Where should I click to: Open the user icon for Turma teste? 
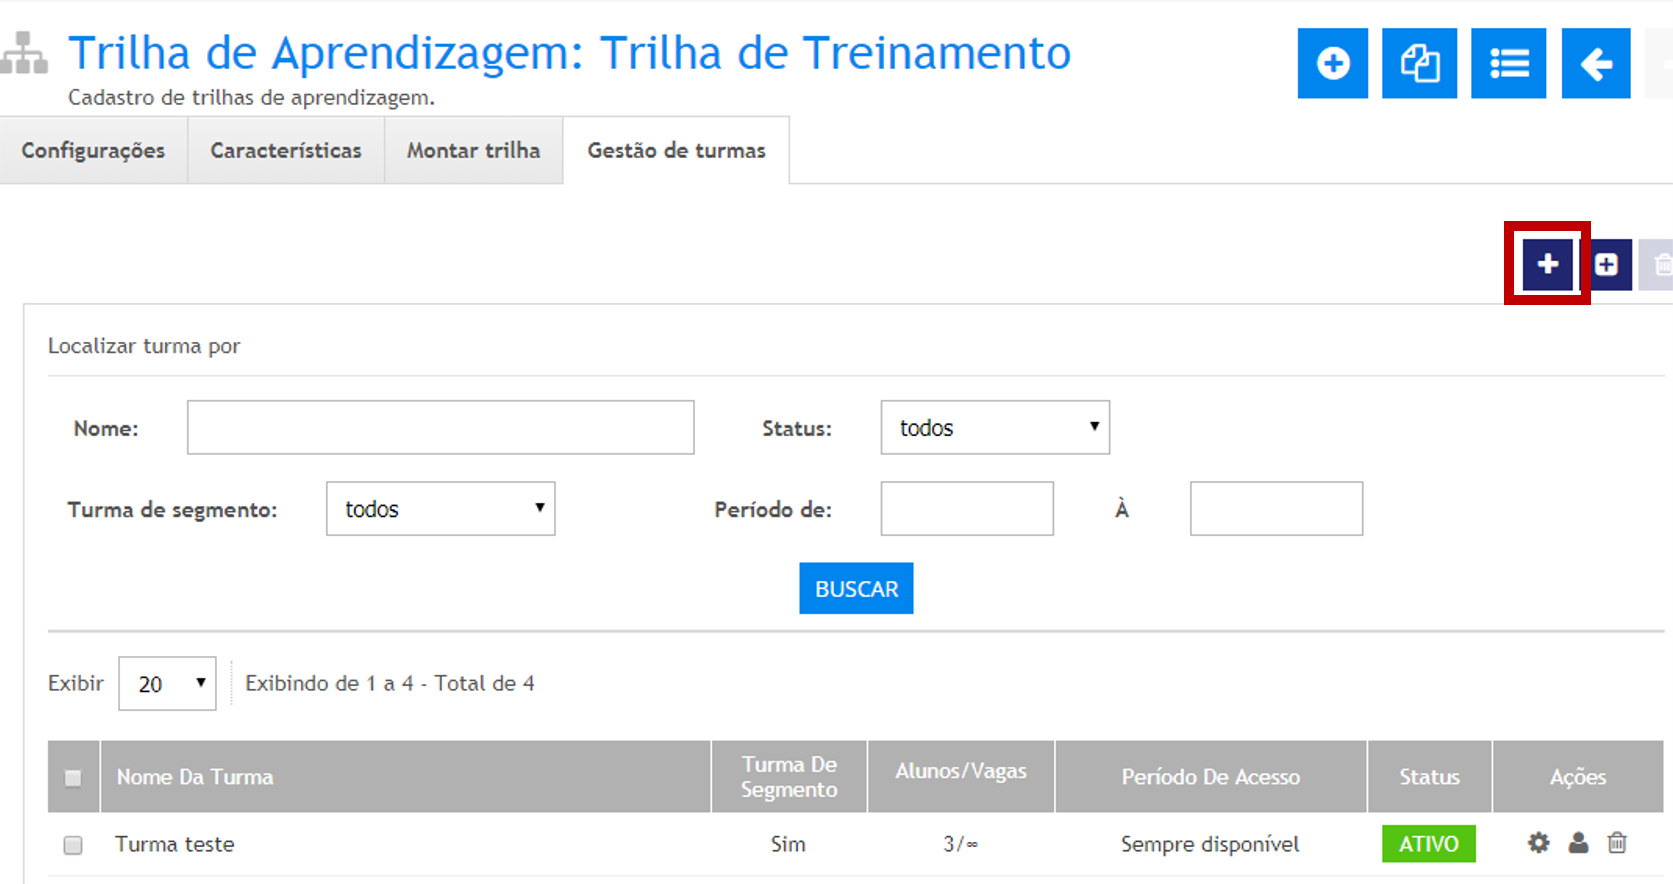[1578, 843]
